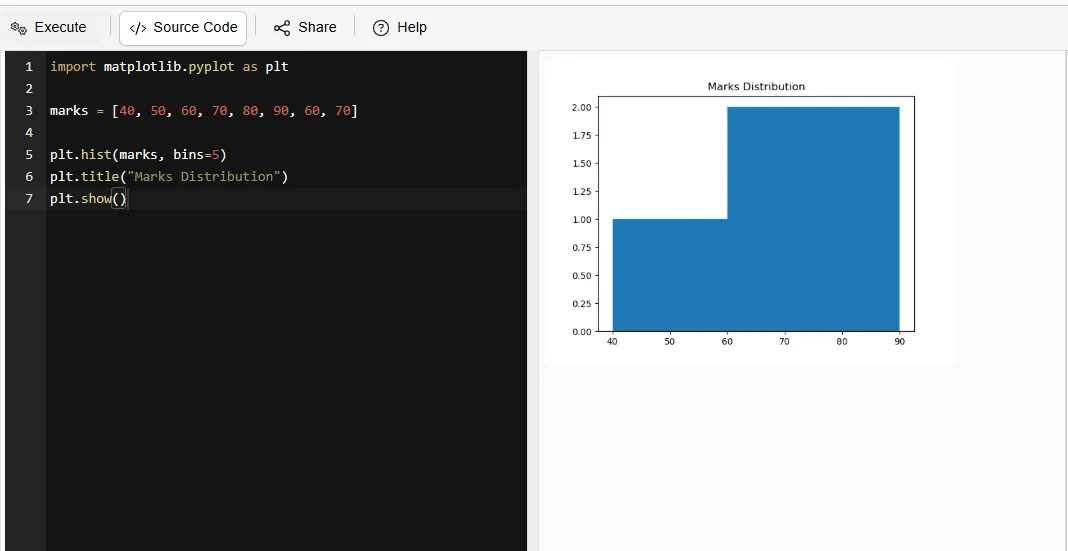Click the Execute gears icon

click(x=18, y=28)
